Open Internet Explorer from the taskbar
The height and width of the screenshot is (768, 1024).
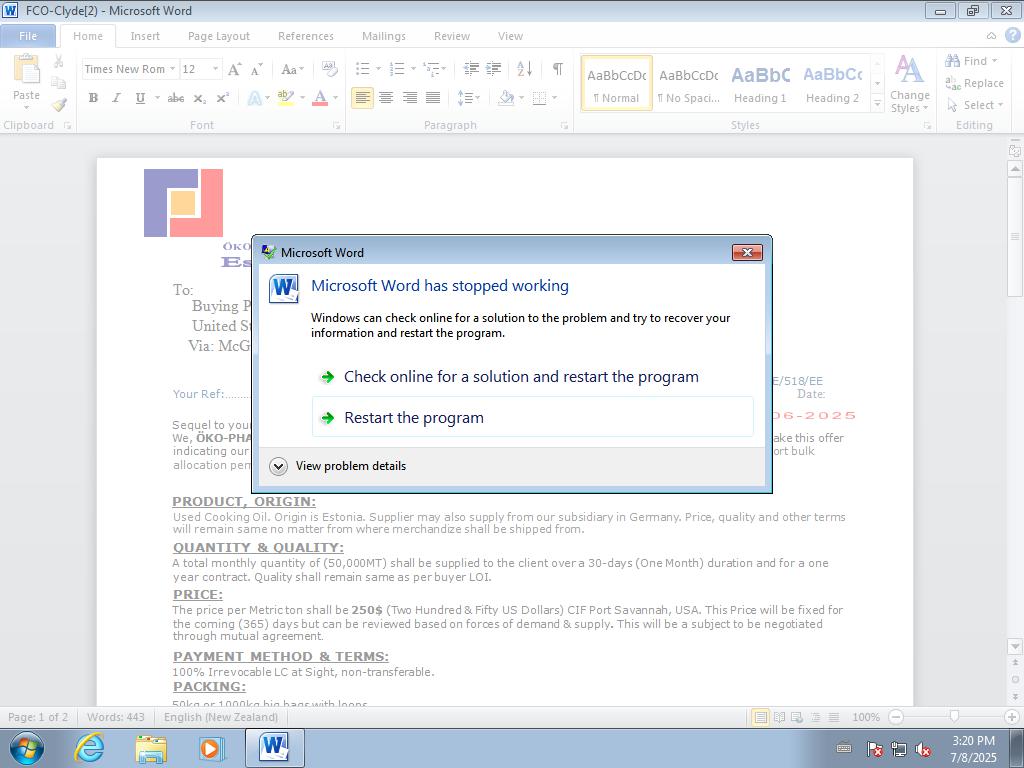tap(90, 747)
